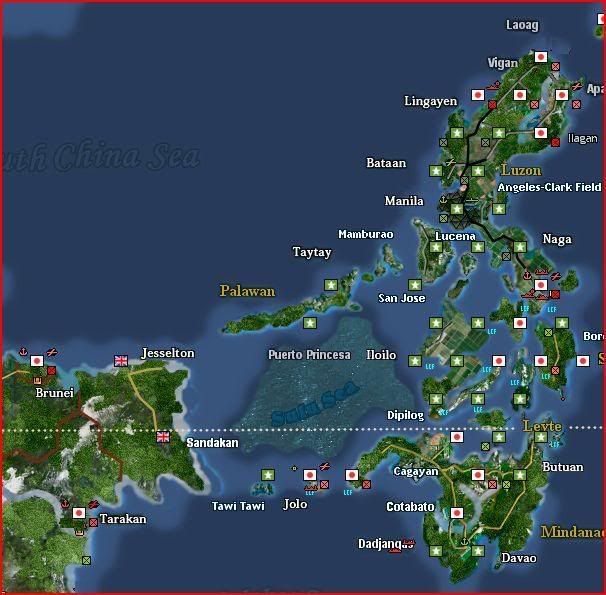The width and height of the screenshot is (606, 595).
Task: Select the green star base near Bataan
Action: pos(436,171)
